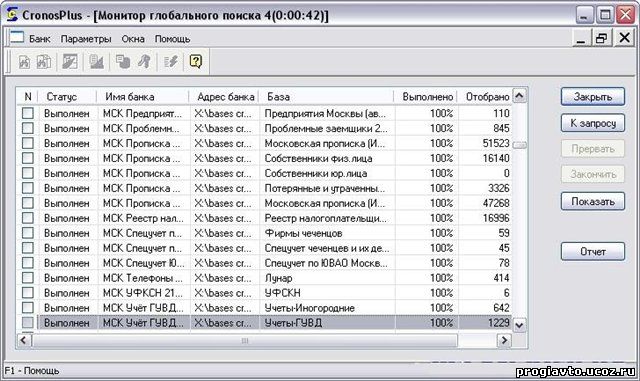
Task: Click the N column header
Action: pos(28,97)
